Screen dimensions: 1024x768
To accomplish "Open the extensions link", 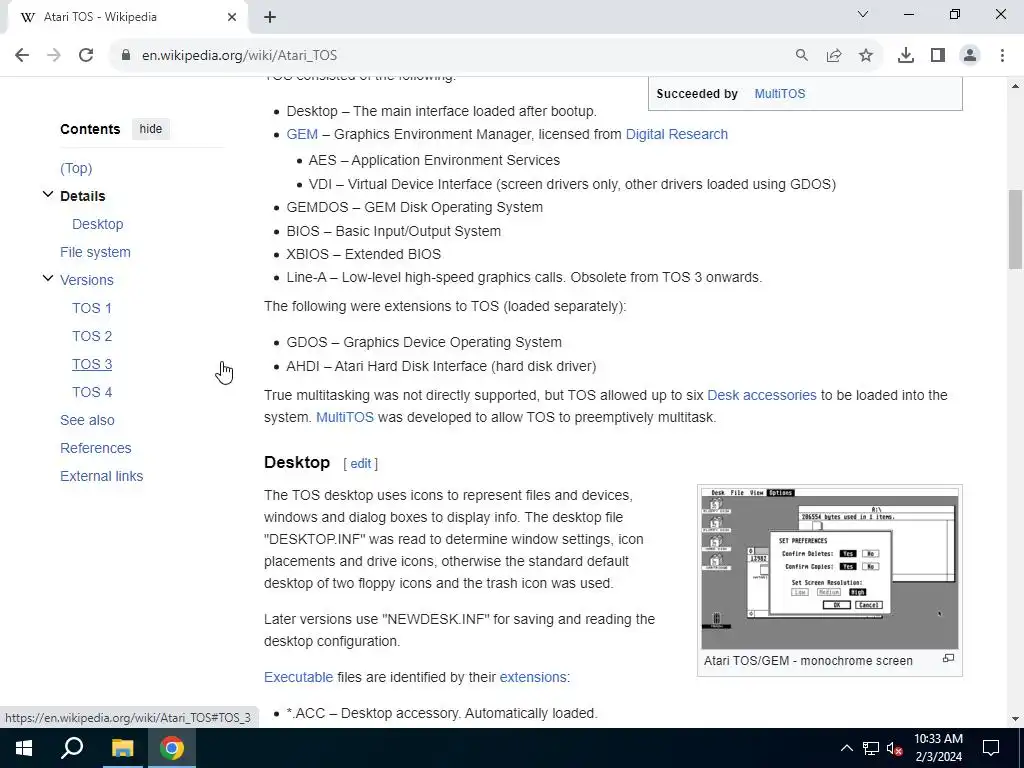I will (533, 677).
